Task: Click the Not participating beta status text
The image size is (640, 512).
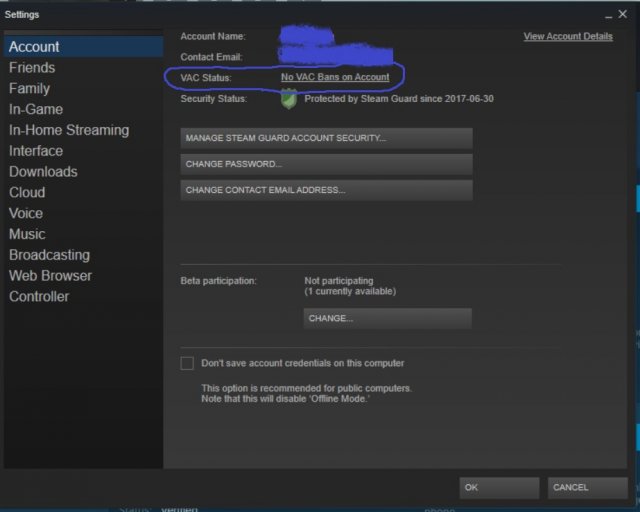Action: [339, 281]
